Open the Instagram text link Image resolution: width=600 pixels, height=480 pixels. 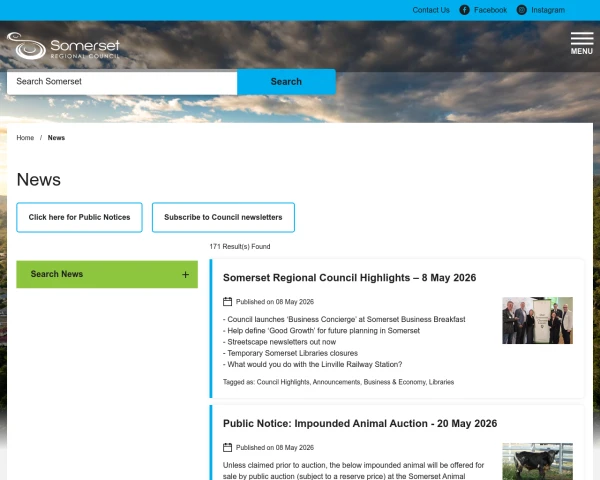(548, 10)
